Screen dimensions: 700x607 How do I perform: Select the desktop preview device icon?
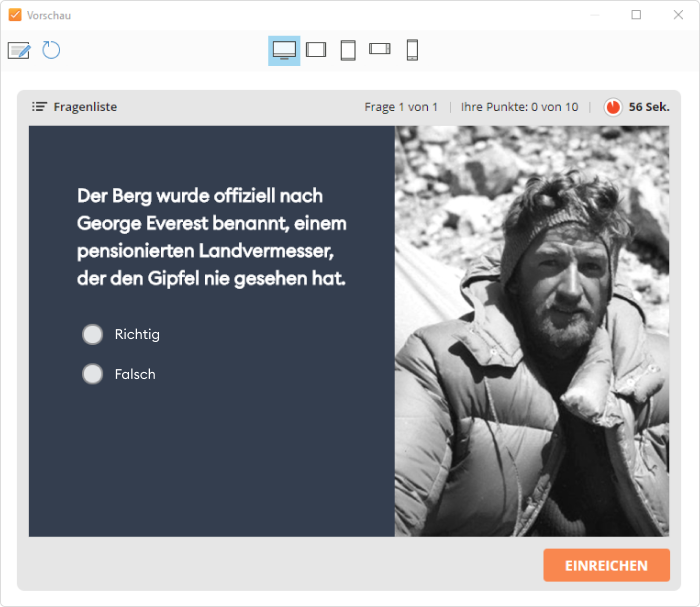pos(284,50)
